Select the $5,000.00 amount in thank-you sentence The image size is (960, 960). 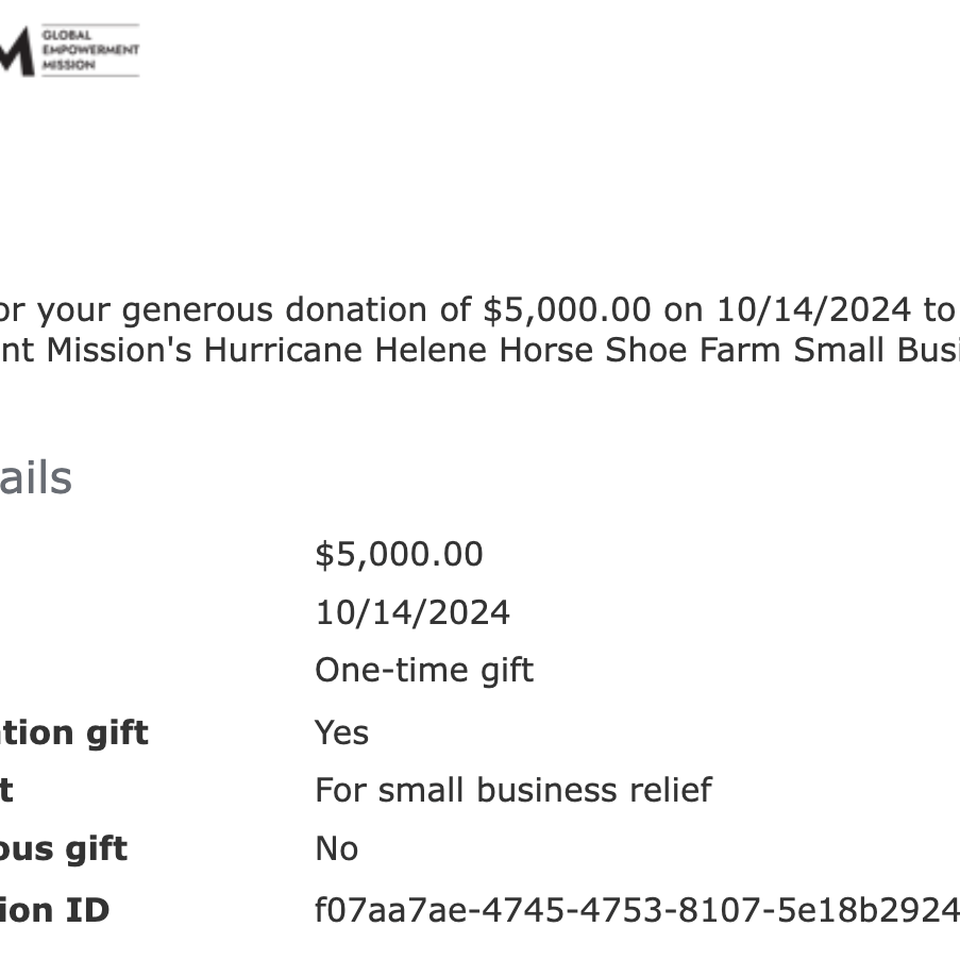[567, 310]
